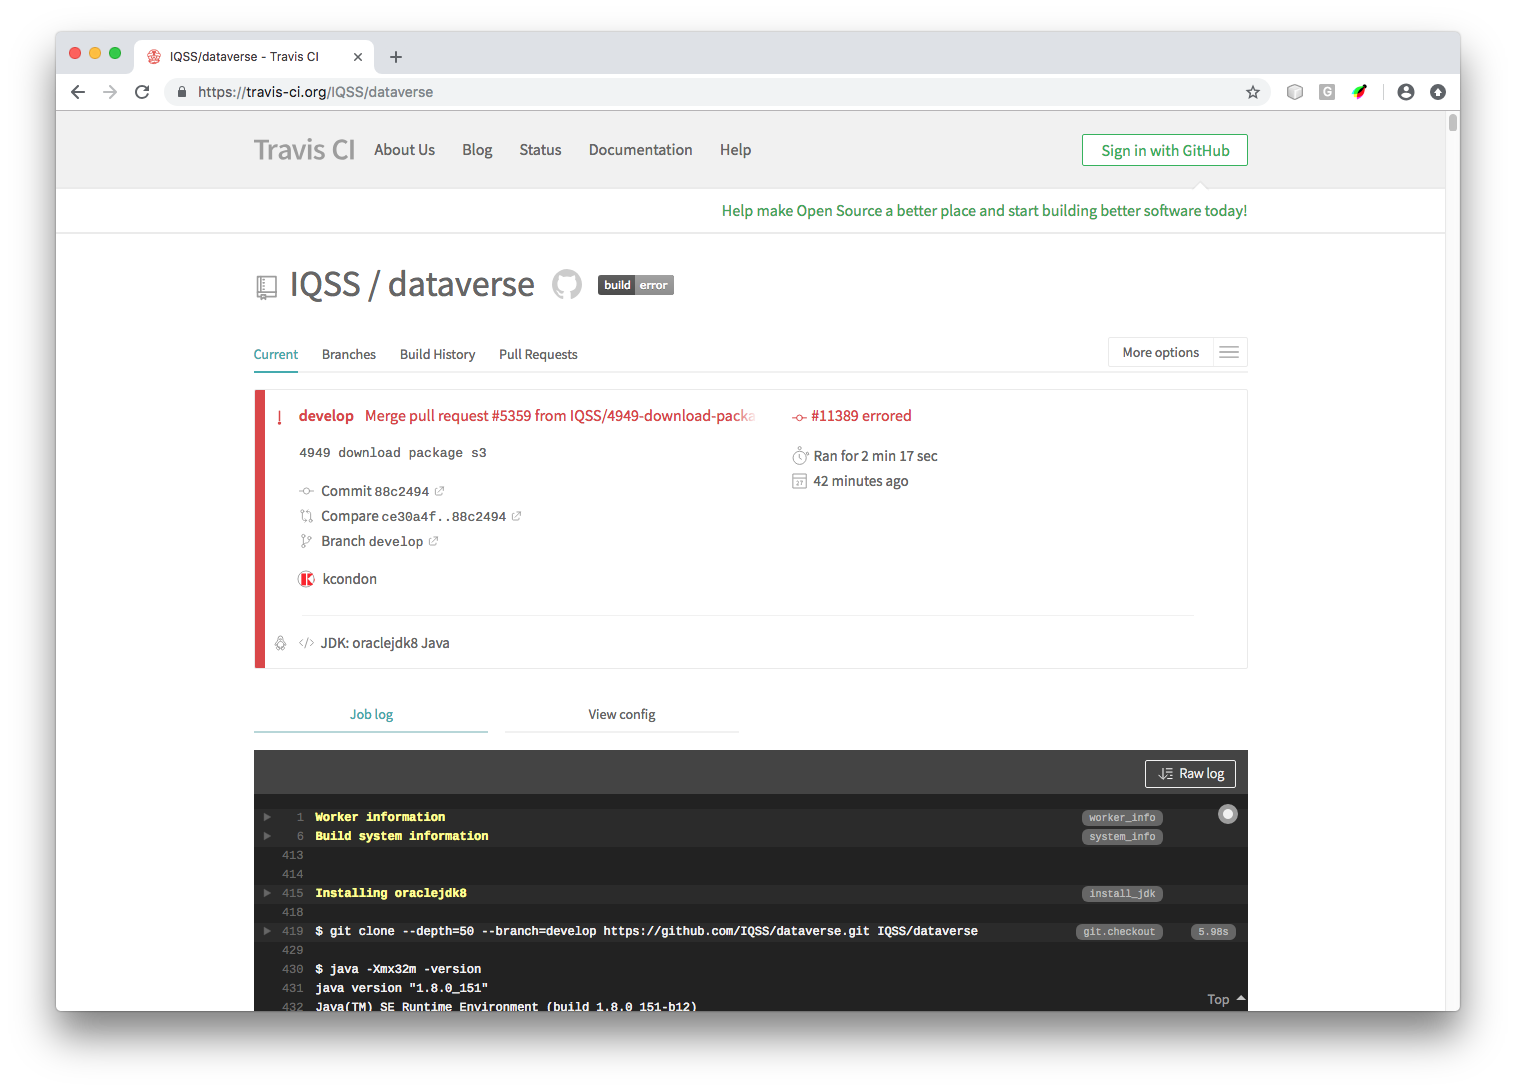Viewport: 1516px width, 1091px height.
Task: Click the browser forward arrow
Action: pyautogui.click(x=110, y=92)
